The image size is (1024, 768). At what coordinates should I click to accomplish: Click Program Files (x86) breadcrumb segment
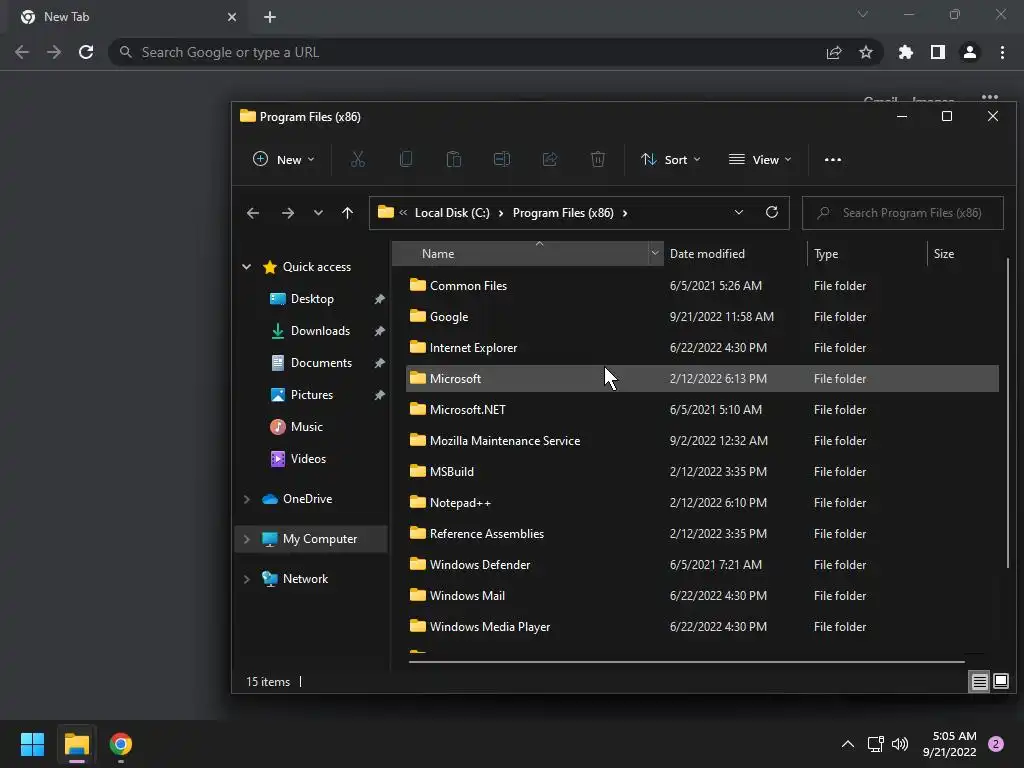coord(563,213)
